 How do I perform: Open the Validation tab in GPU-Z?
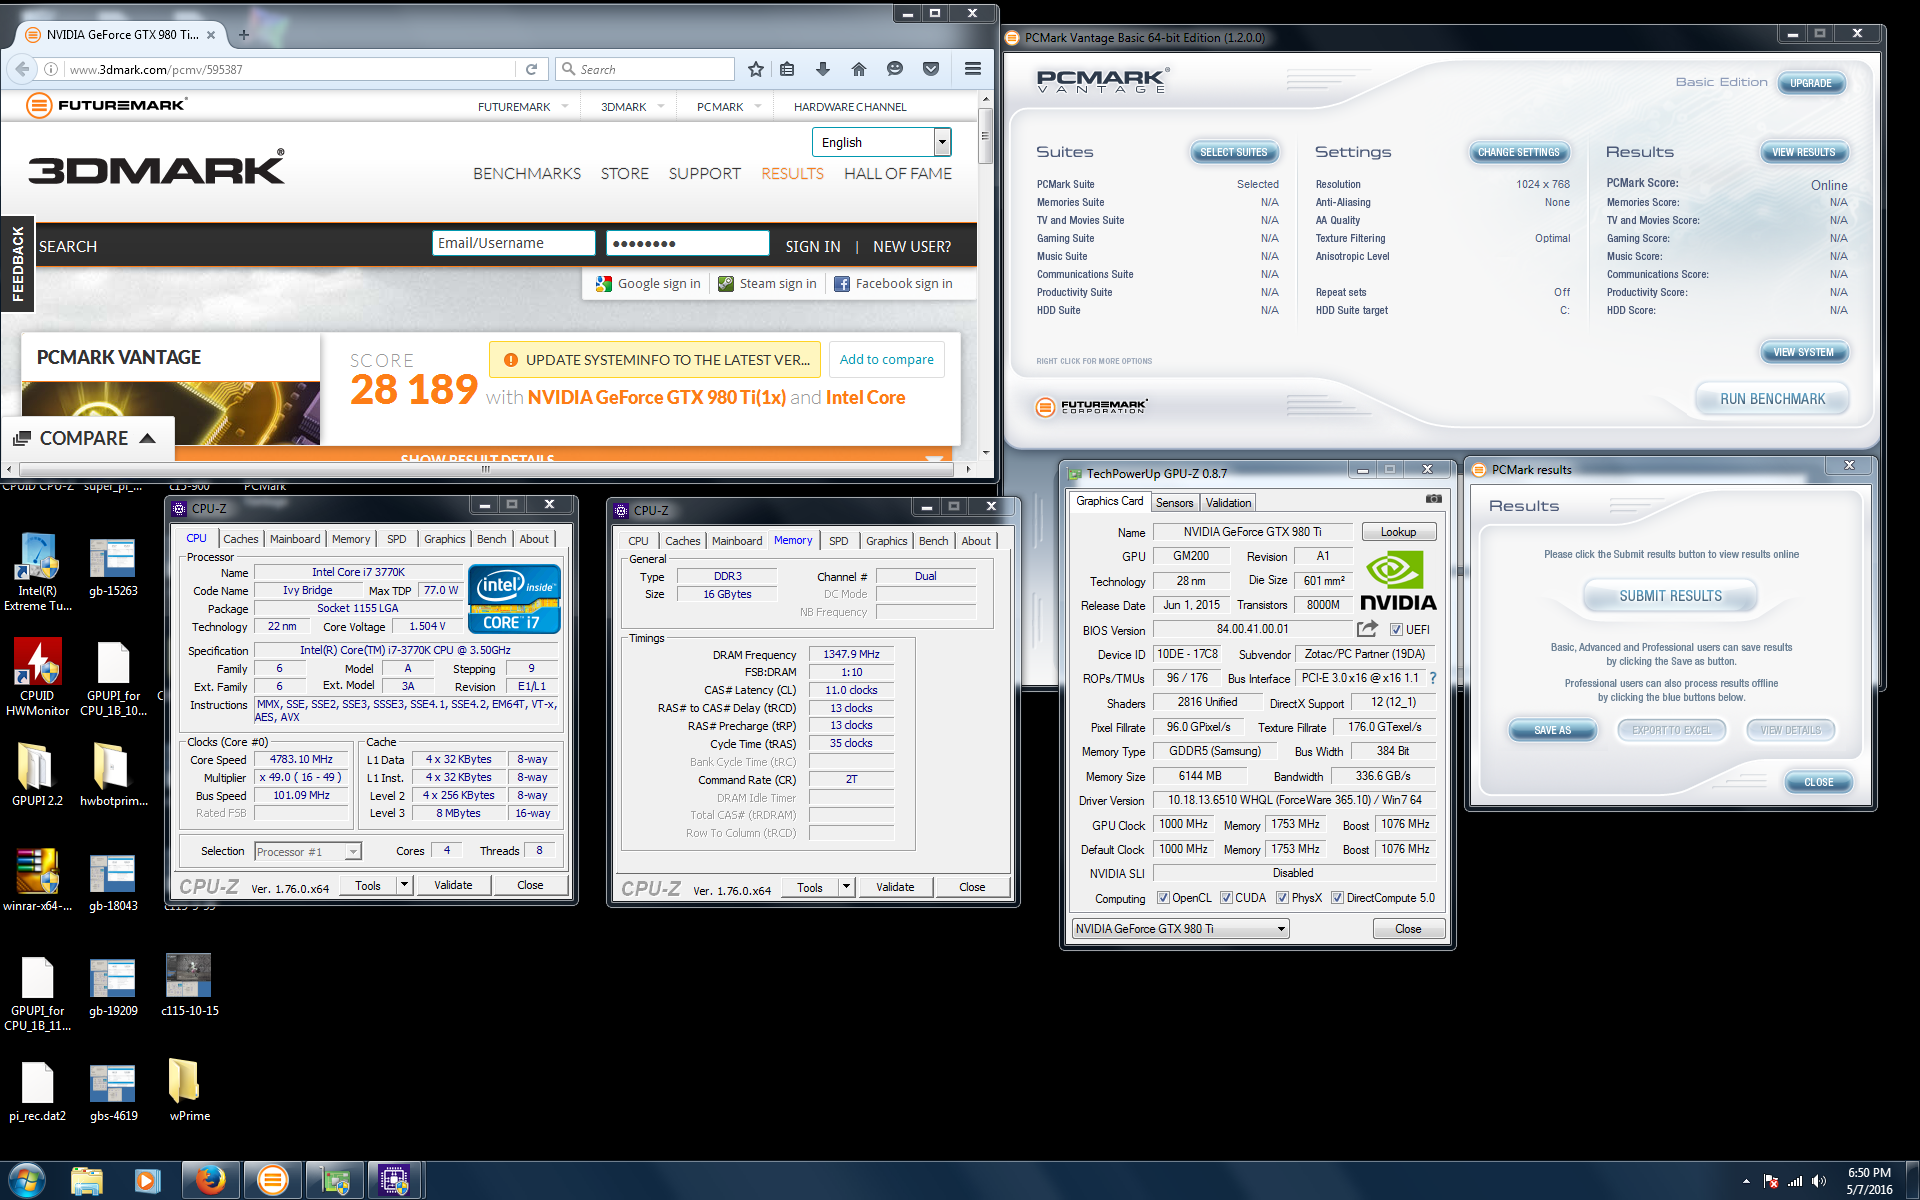(1228, 503)
